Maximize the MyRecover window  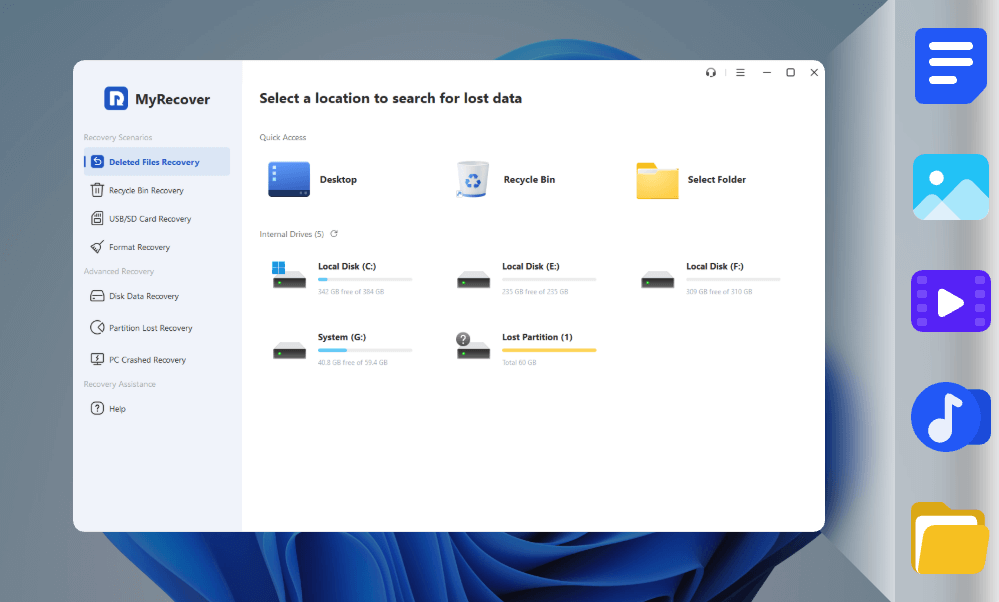(x=791, y=73)
